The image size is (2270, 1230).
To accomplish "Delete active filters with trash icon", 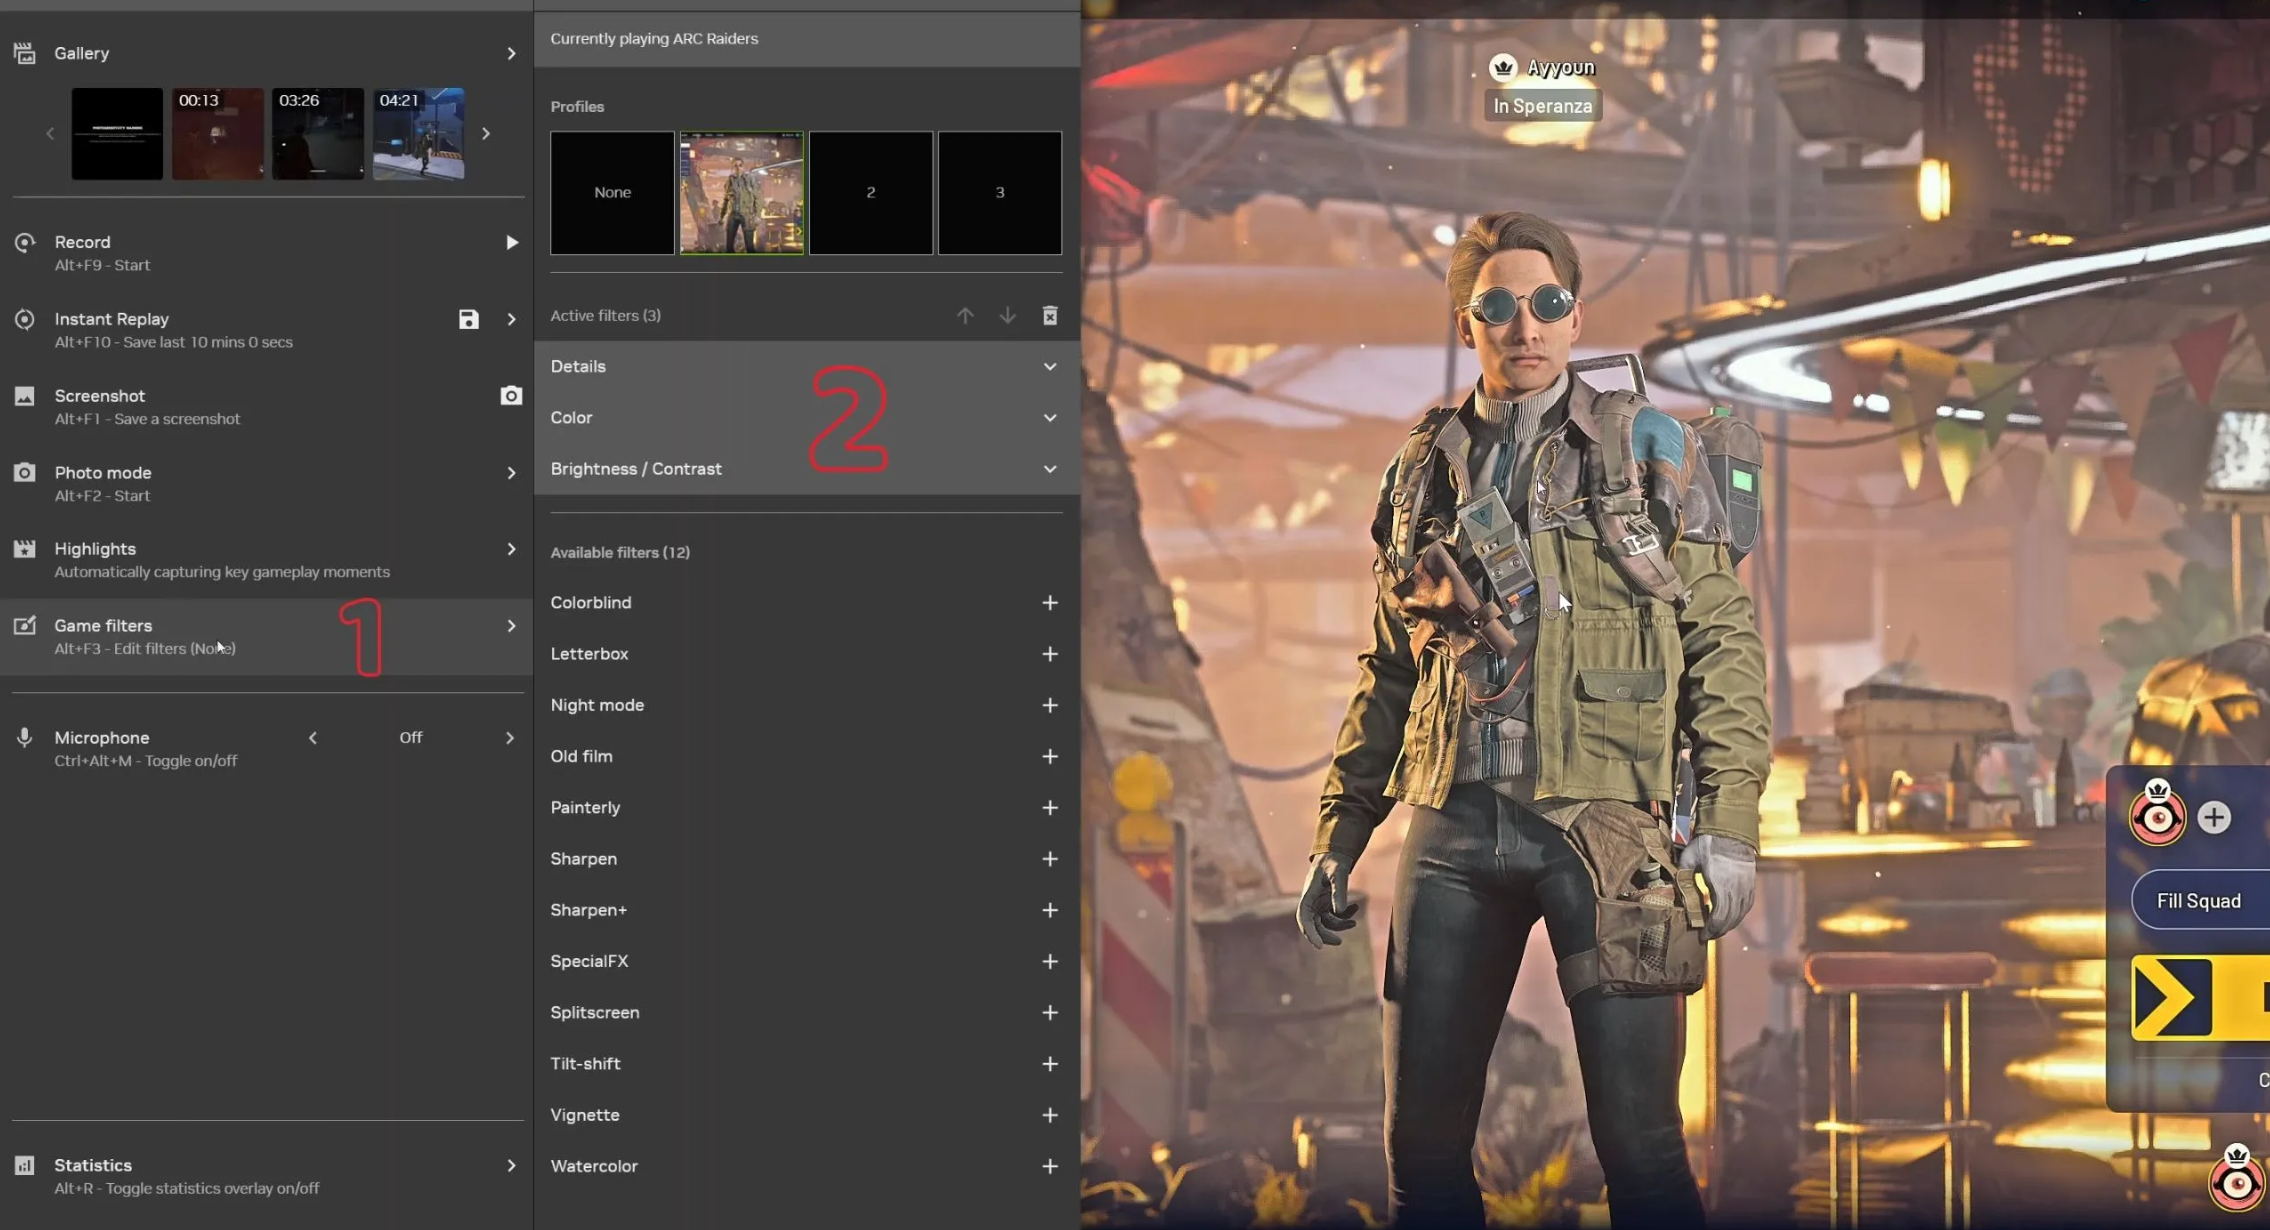I will click(1050, 316).
